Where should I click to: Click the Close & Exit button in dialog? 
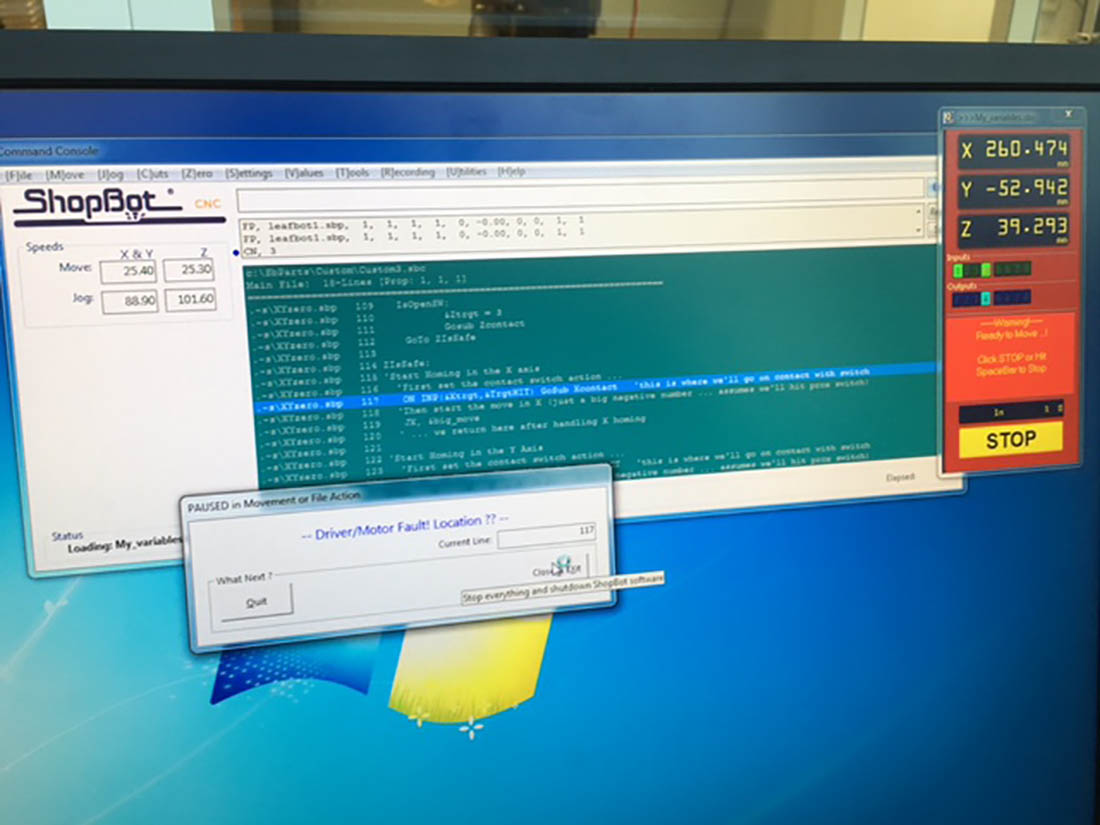[558, 570]
